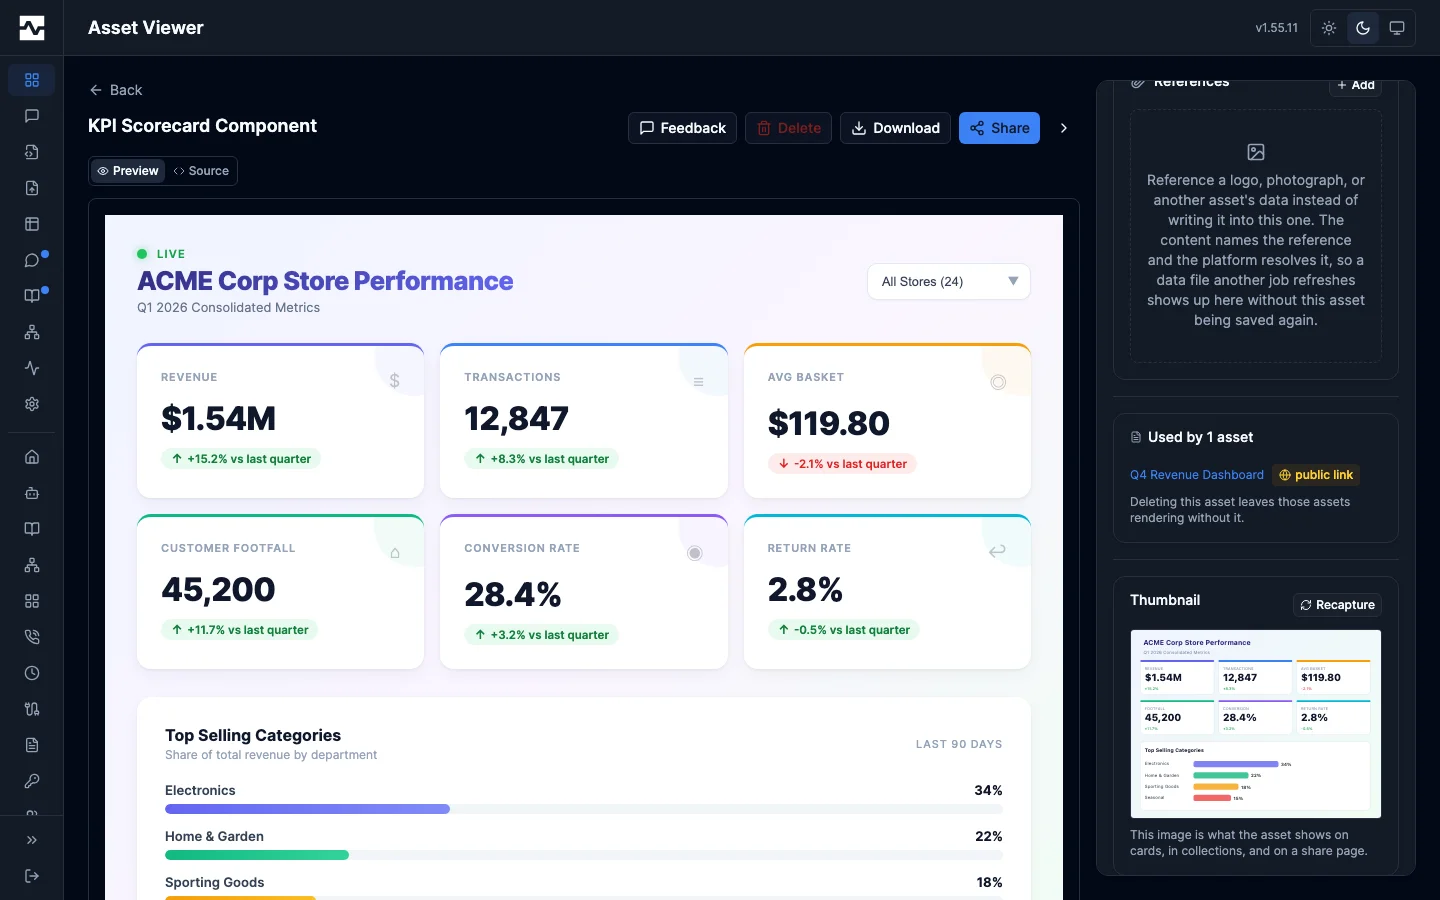Click the image placeholder icon in References

pyautogui.click(x=1256, y=152)
